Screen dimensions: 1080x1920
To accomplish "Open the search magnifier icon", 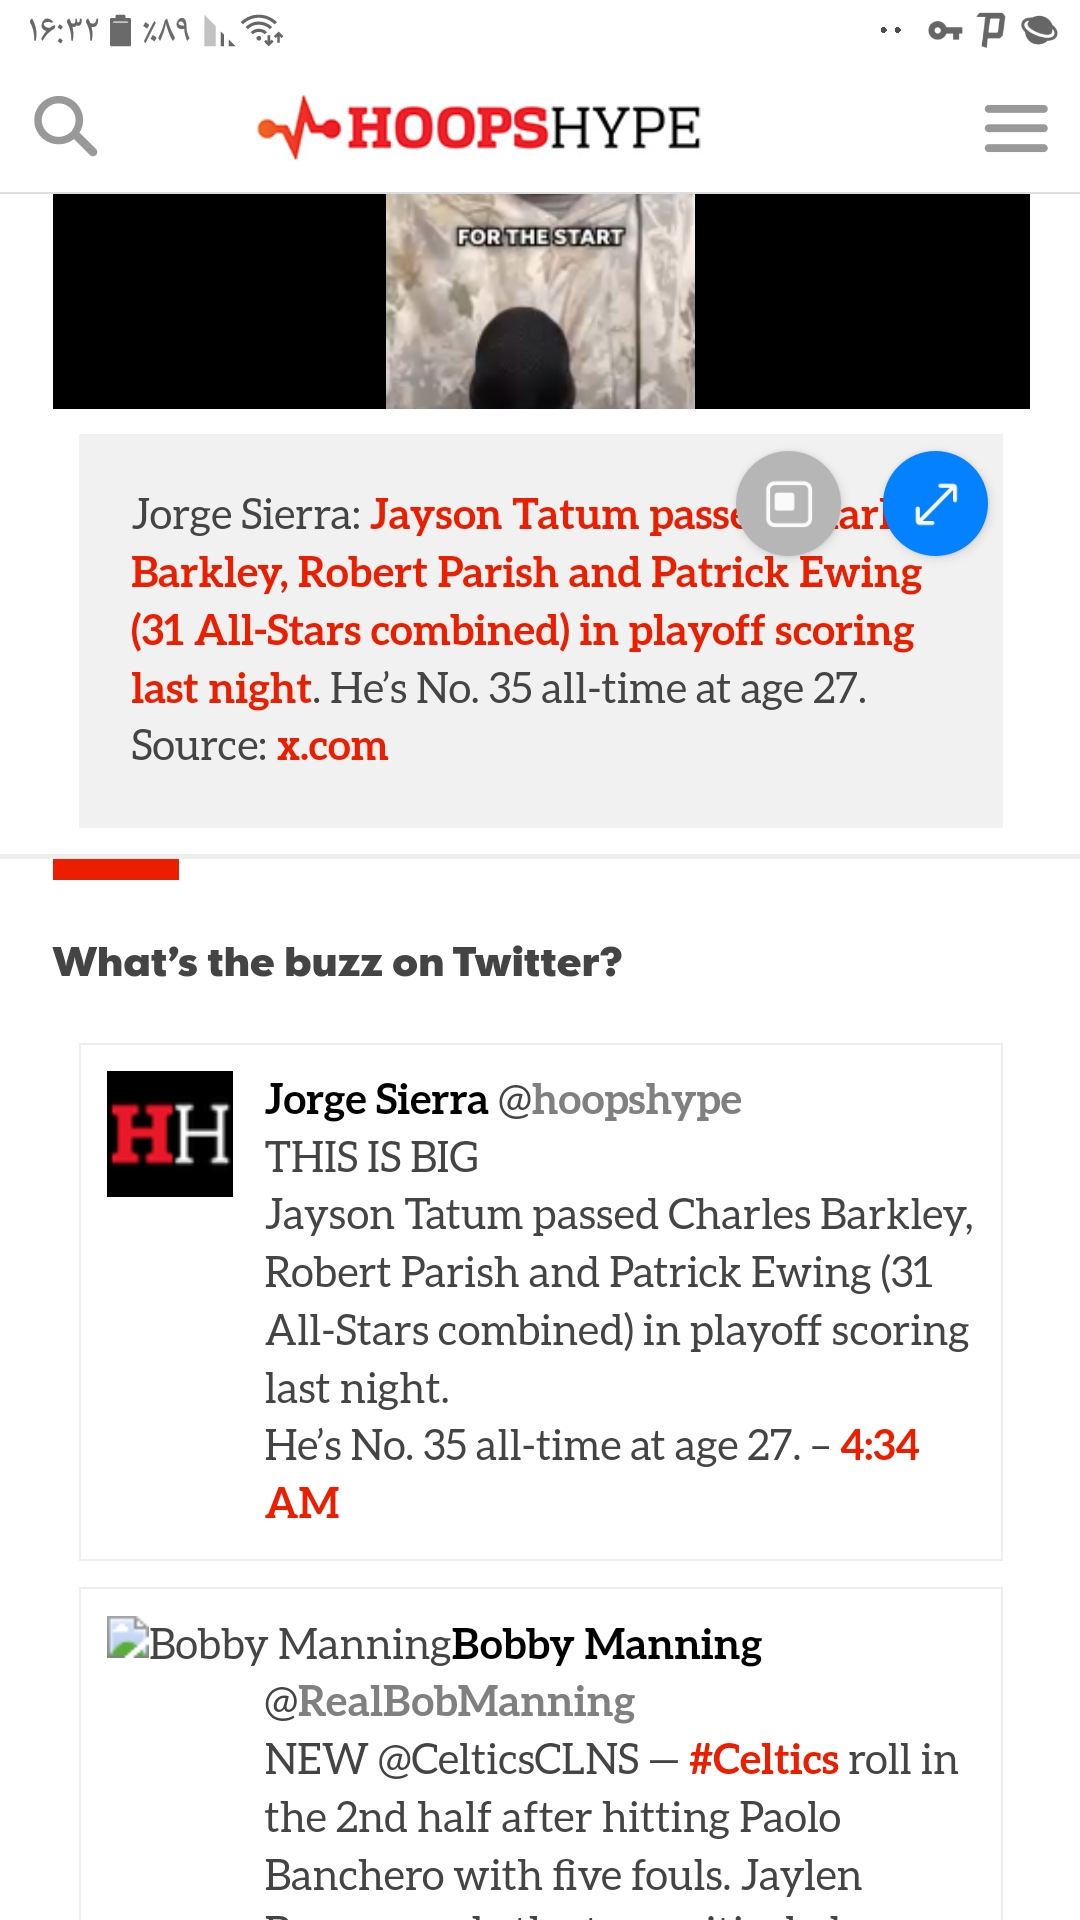I will (65, 126).
